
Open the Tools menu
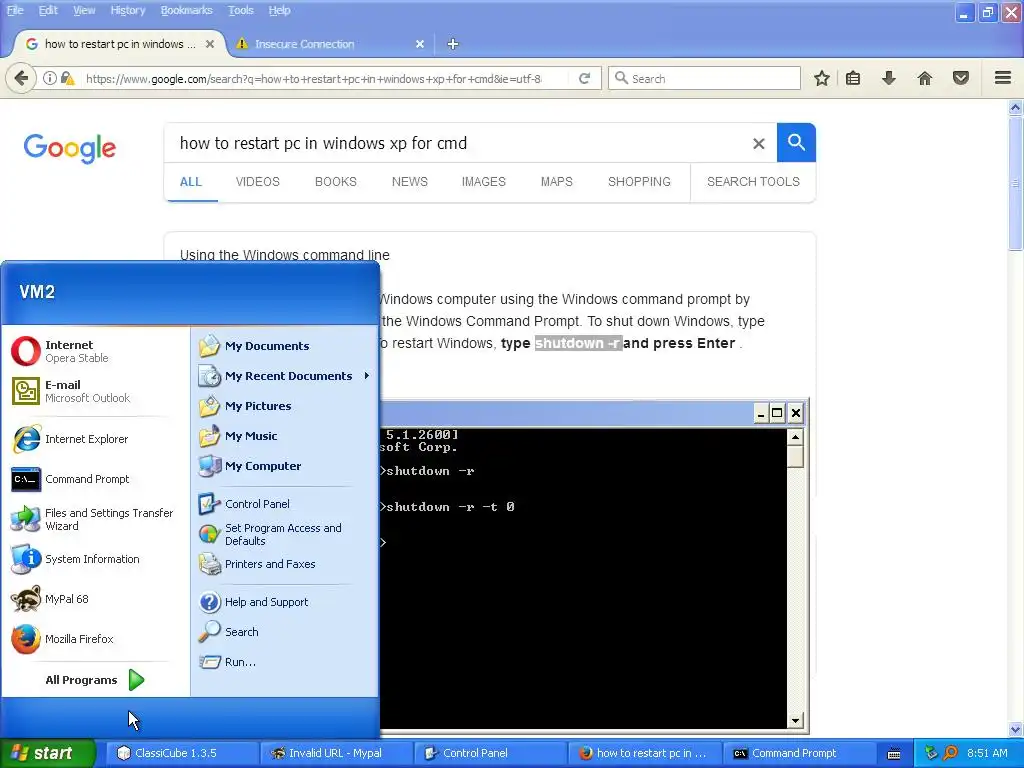click(x=240, y=10)
